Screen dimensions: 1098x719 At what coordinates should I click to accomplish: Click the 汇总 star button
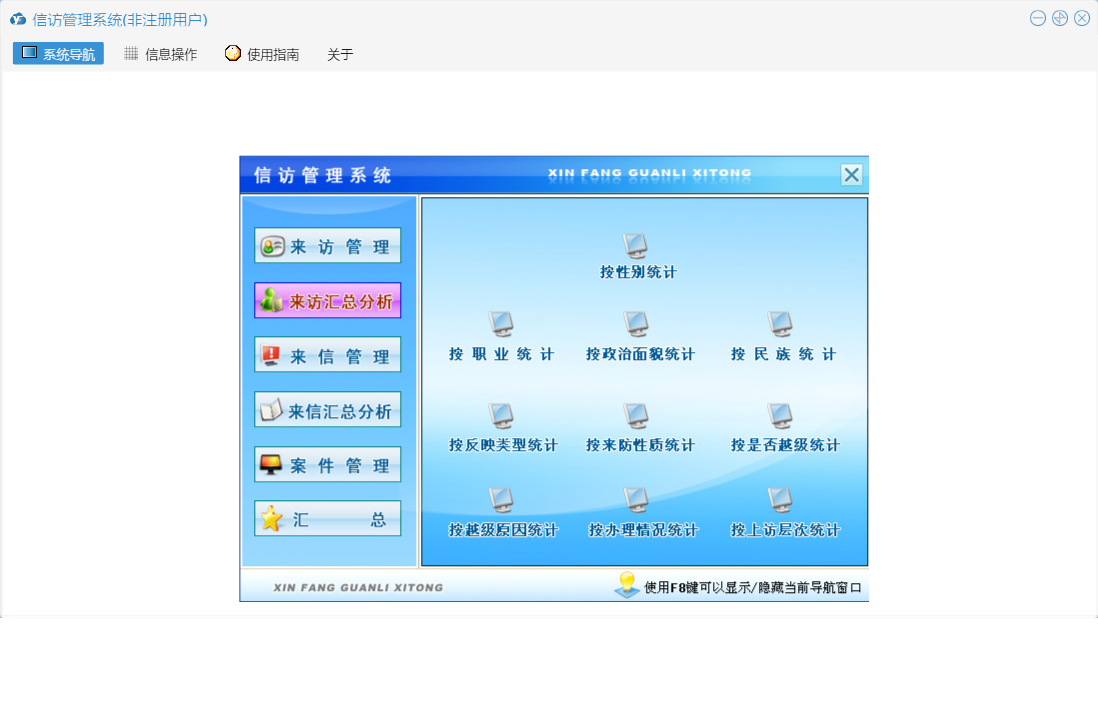[x=328, y=519]
